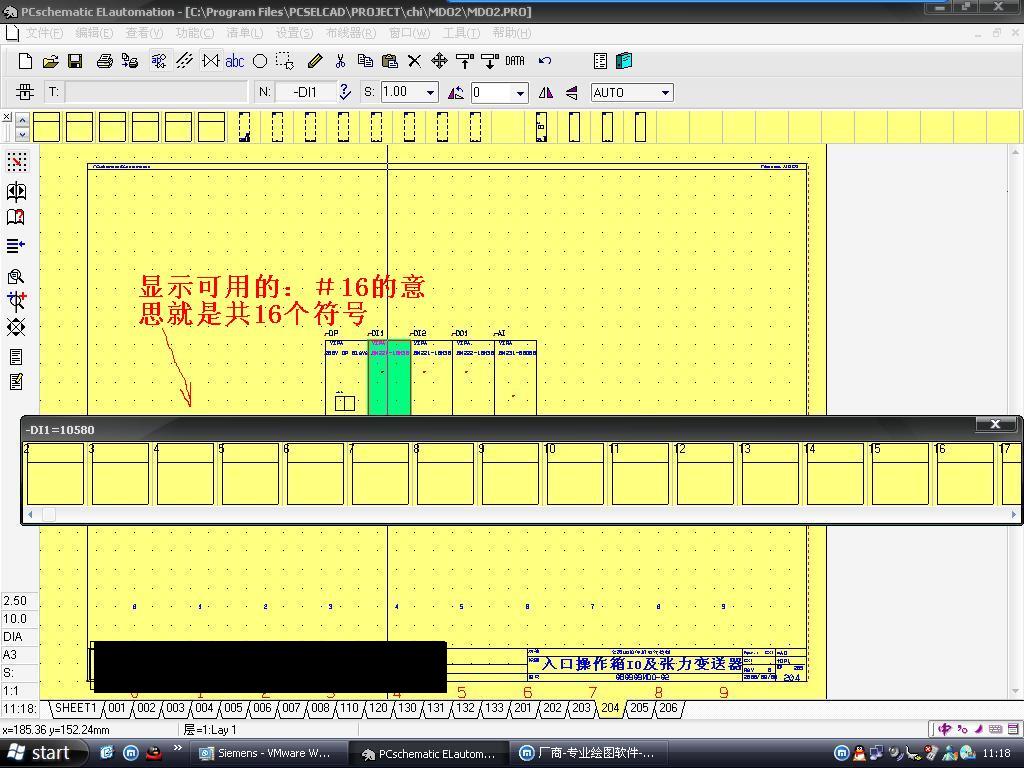
Task: Delete selection with the X icon
Action: pyautogui.click(x=414, y=61)
